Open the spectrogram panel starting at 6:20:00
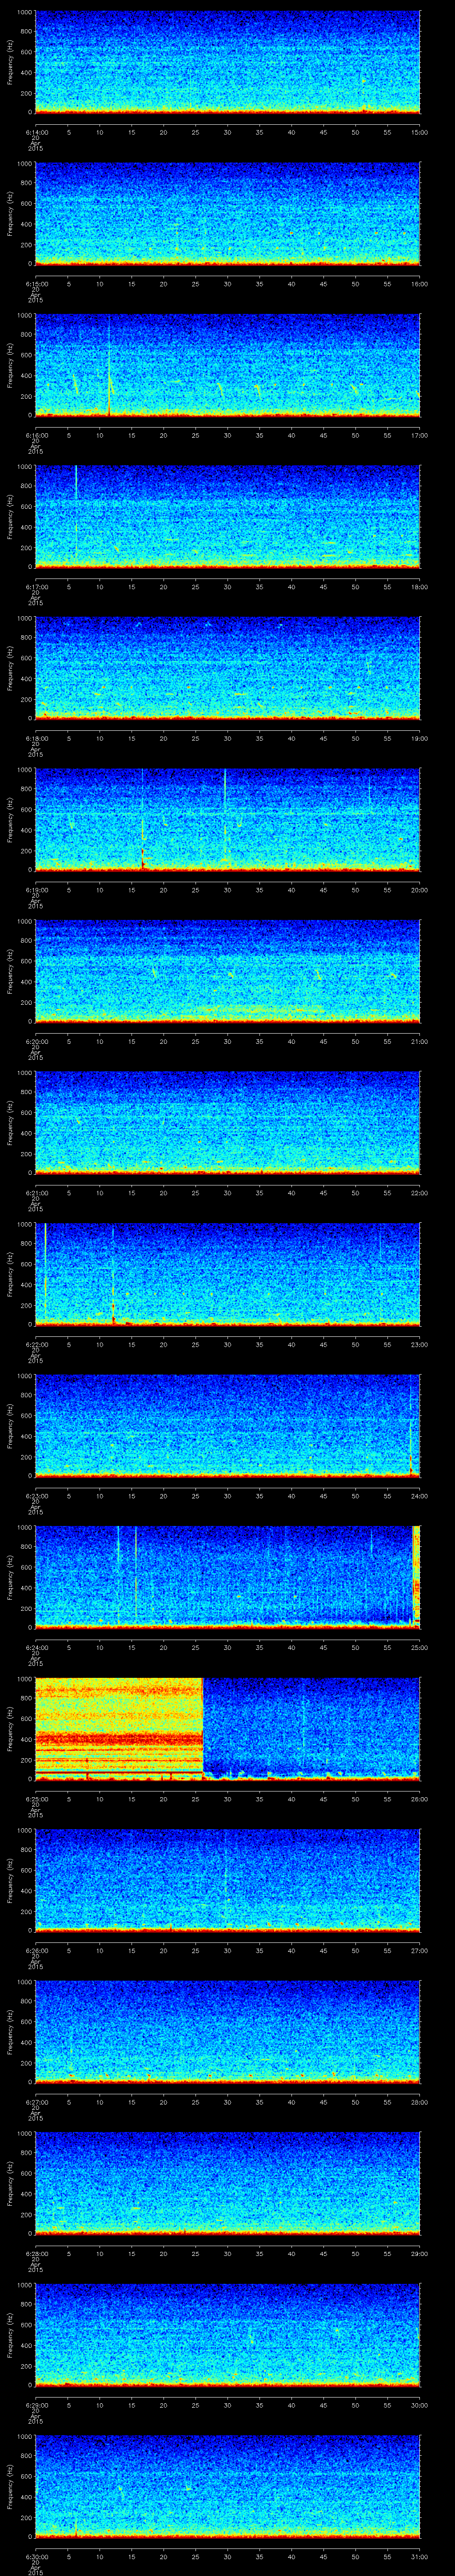455x2576 pixels. 227,972
